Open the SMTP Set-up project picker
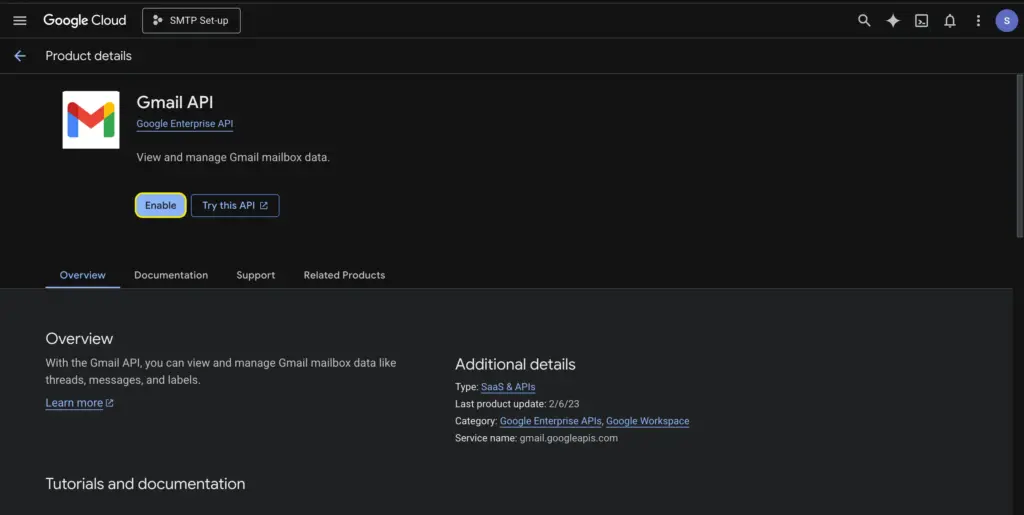Viewport: 1024px width, 515px height. pos(191,20)
